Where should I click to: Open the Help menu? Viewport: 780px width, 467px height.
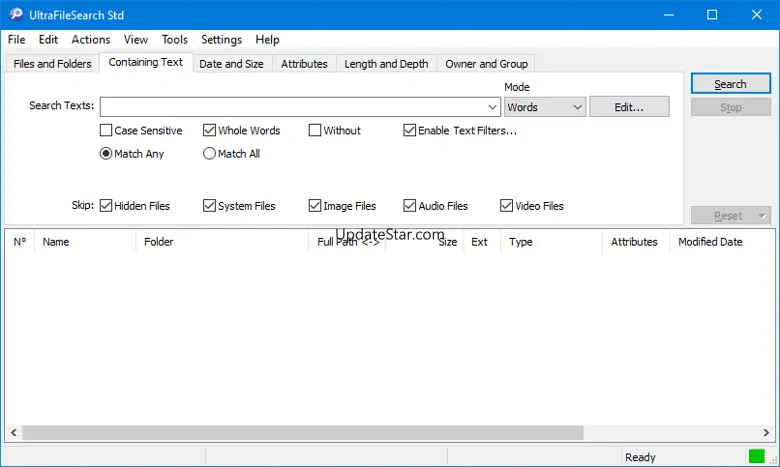(x=267, y=39)
